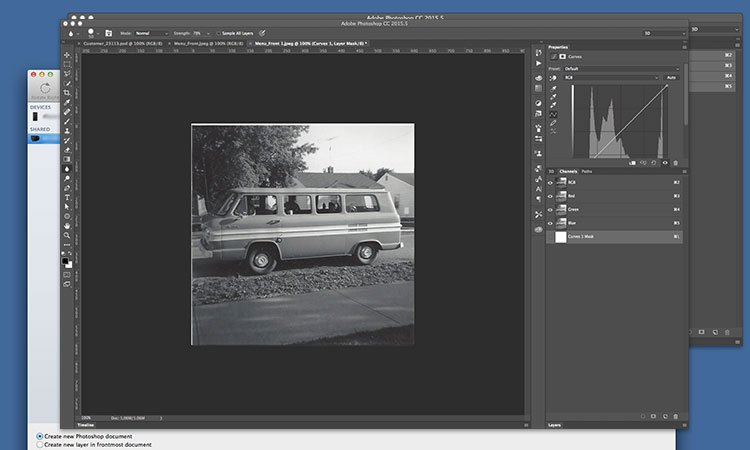Screen dimensions: 750x450
Task: Reset Curves adjustment to defaults
Action: pyautogui.click(x=652, y=162)
